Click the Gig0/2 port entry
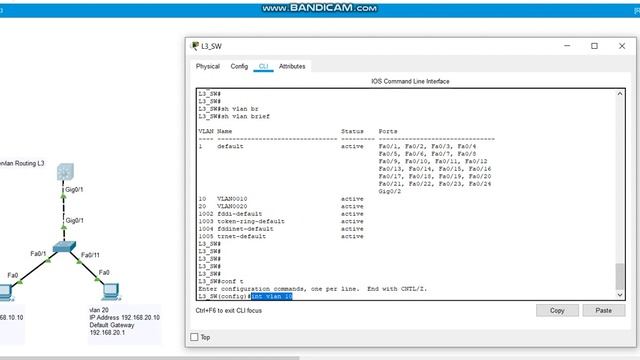The image size is (640, 360). pyautogui.click(x=390, y=191)
